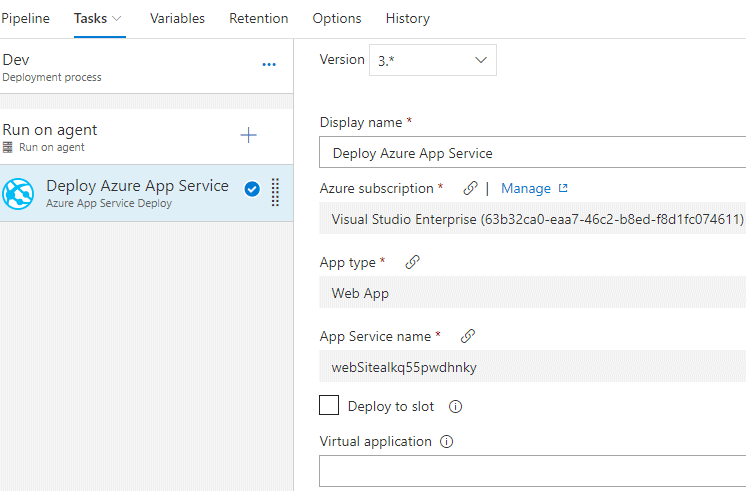Image resolution: width=746 pixels, height=491 pixels.
Task: Enable the Deploy to slot checkbox
Action: click(x=329, y=405)
